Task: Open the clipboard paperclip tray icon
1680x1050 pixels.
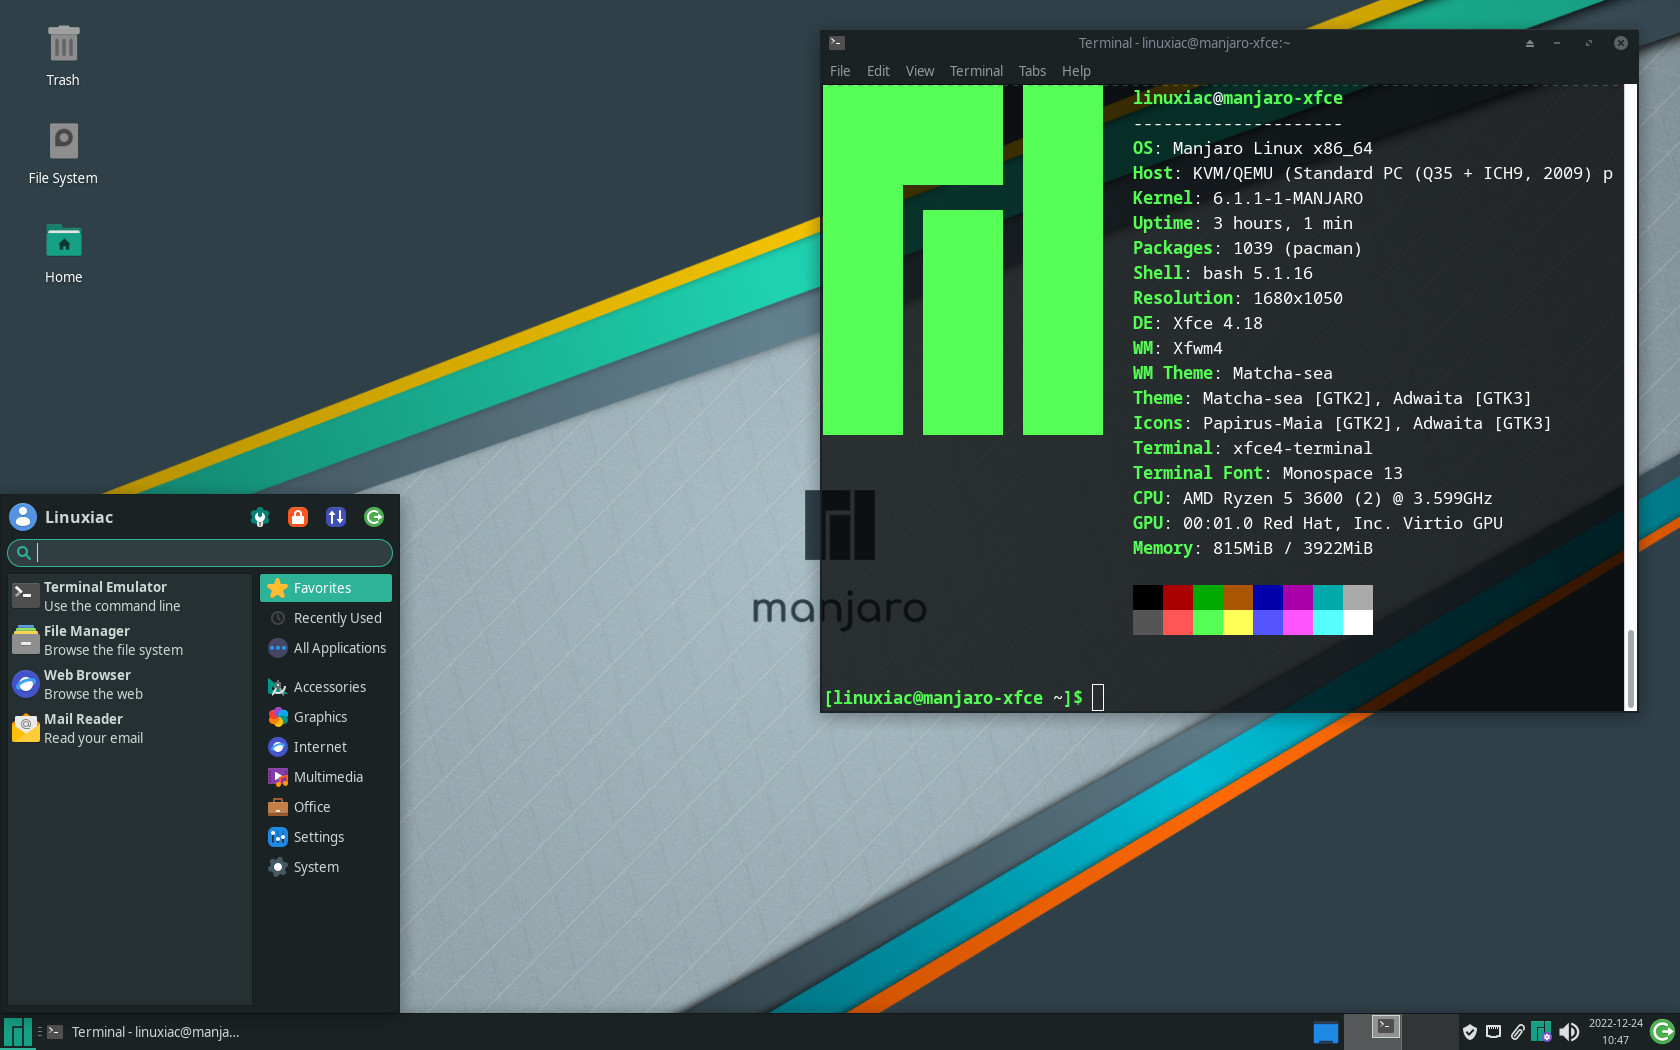Action: (1518, 1032)
